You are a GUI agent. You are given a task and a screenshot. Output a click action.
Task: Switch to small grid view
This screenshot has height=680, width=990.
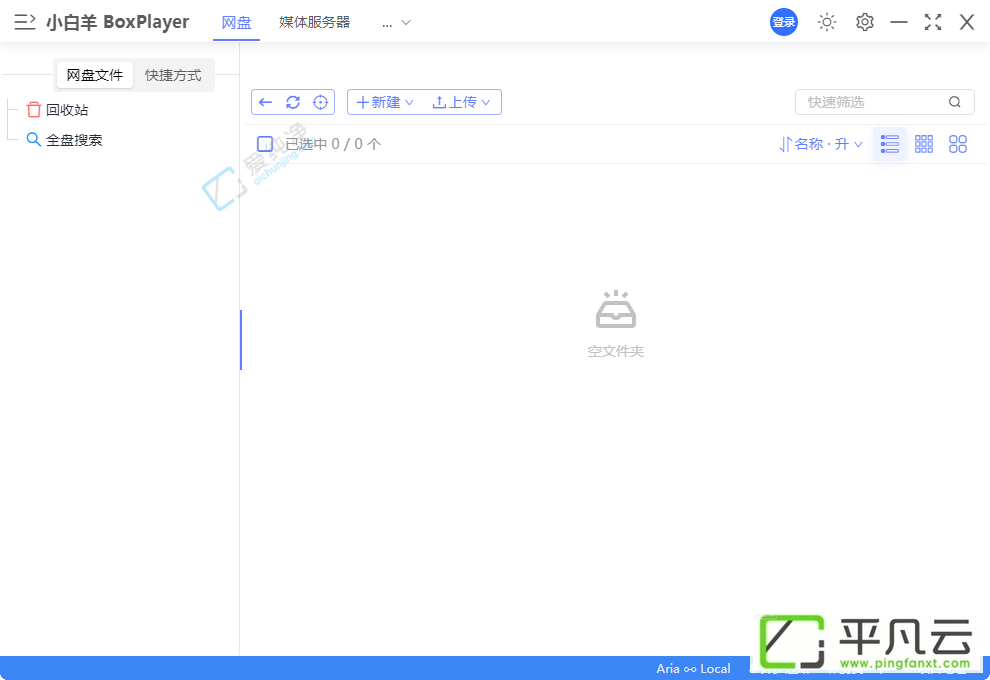click(924, 144)
